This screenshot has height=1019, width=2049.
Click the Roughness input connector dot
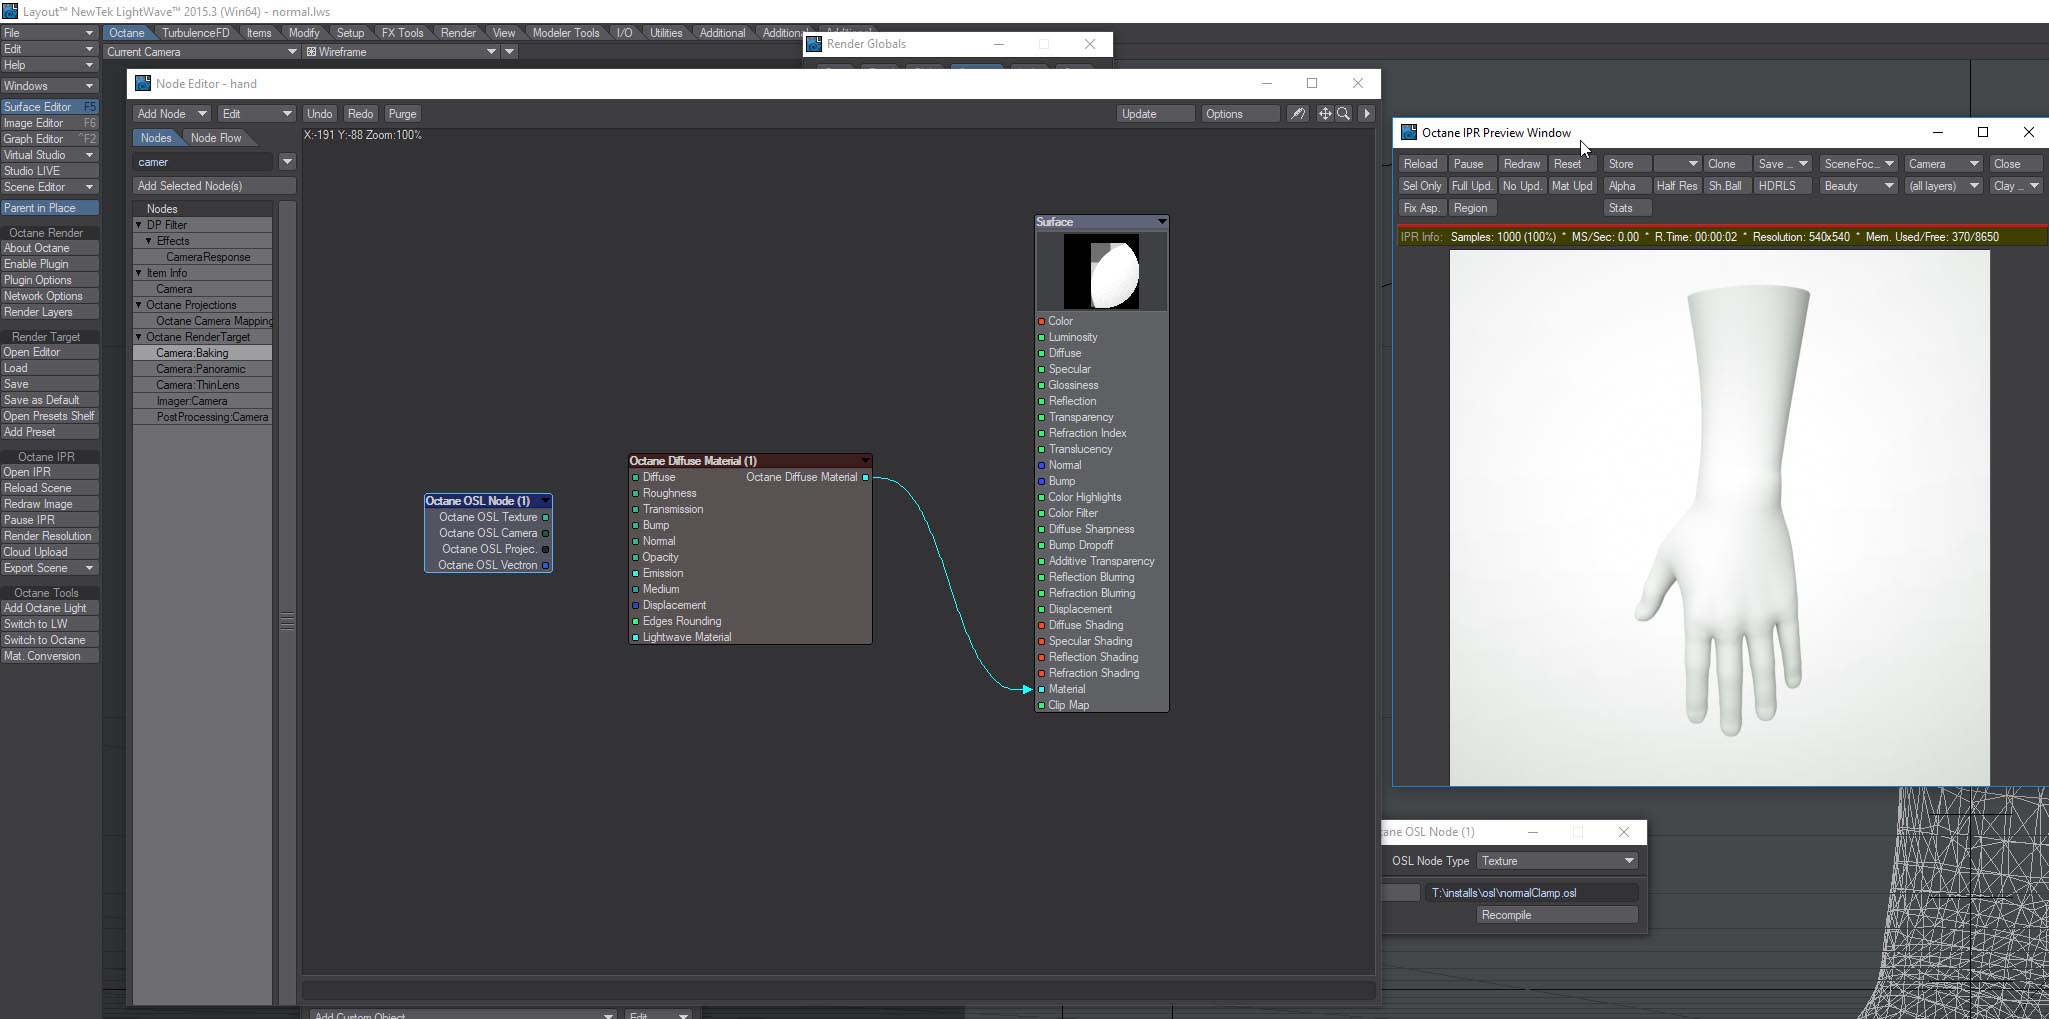click(x=635, y=494)
